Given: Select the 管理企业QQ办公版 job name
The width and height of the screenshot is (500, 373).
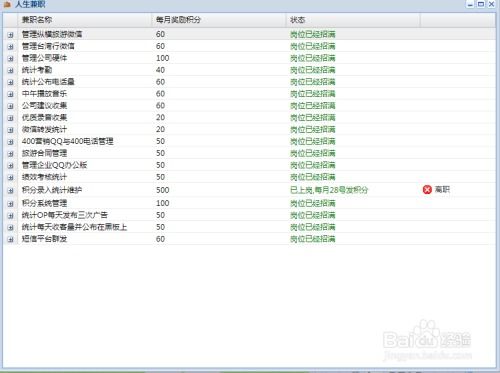Looking at the screenshot, I should (55, 165).
